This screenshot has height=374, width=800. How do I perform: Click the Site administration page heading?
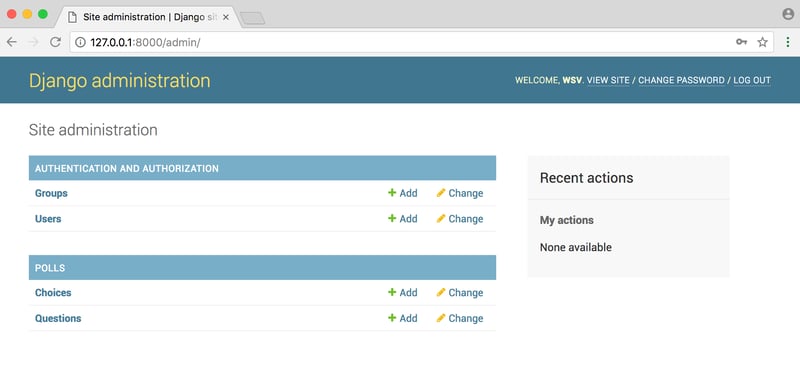[x=93, y=130]
